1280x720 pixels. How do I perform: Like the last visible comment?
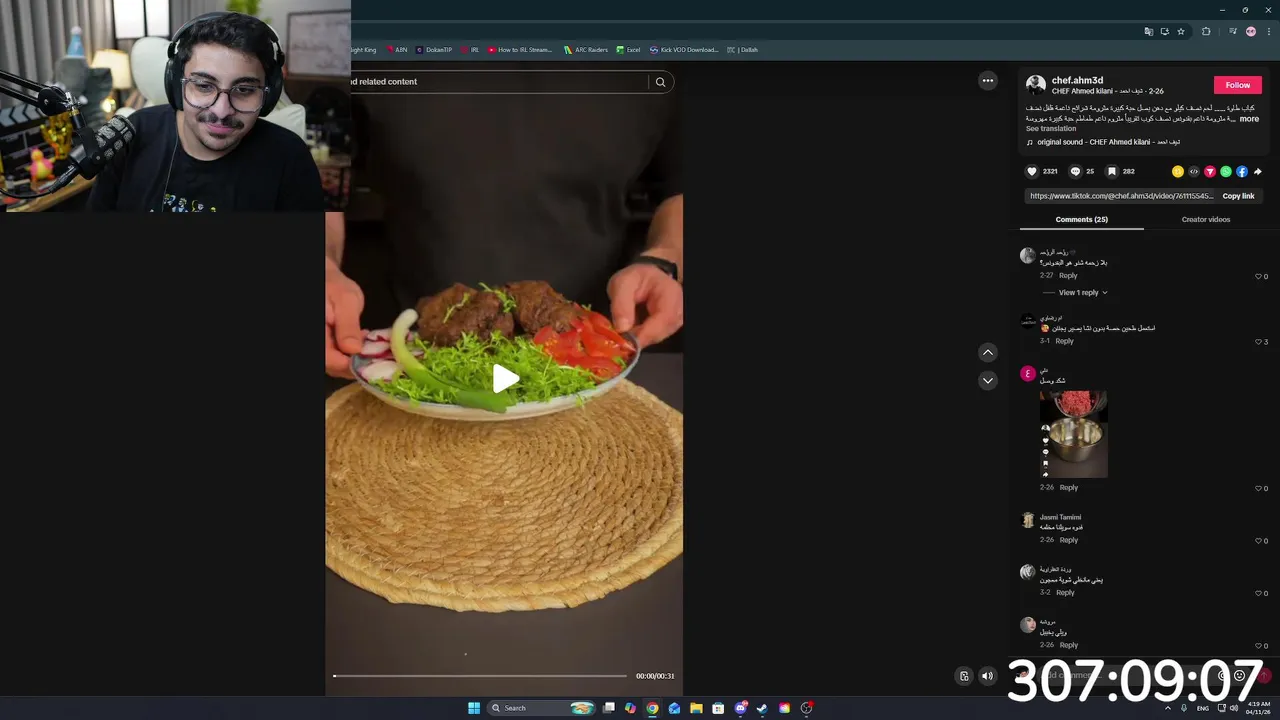[x=1259, y=645]
